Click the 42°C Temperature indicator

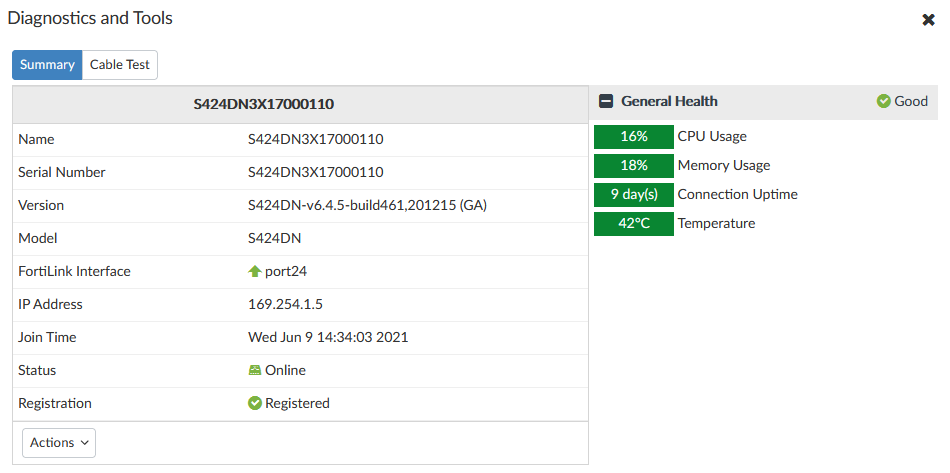(634, 223)
